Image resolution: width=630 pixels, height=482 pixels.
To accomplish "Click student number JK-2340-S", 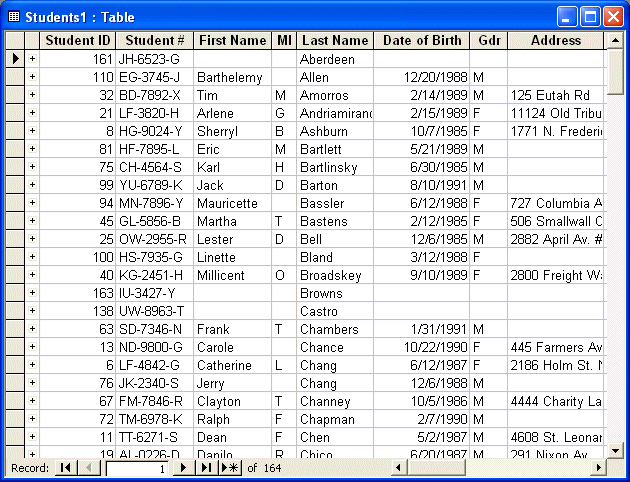I will pos(155,383).
